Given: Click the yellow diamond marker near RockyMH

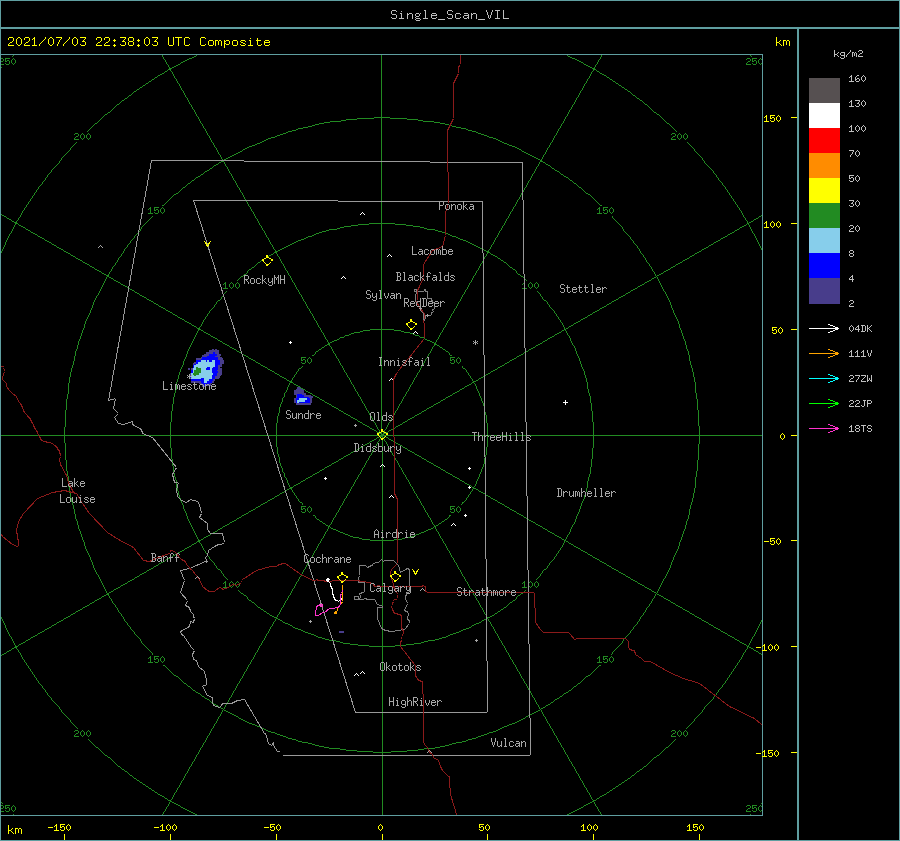Looking at the screenshot, I should [x=267, y=261].
